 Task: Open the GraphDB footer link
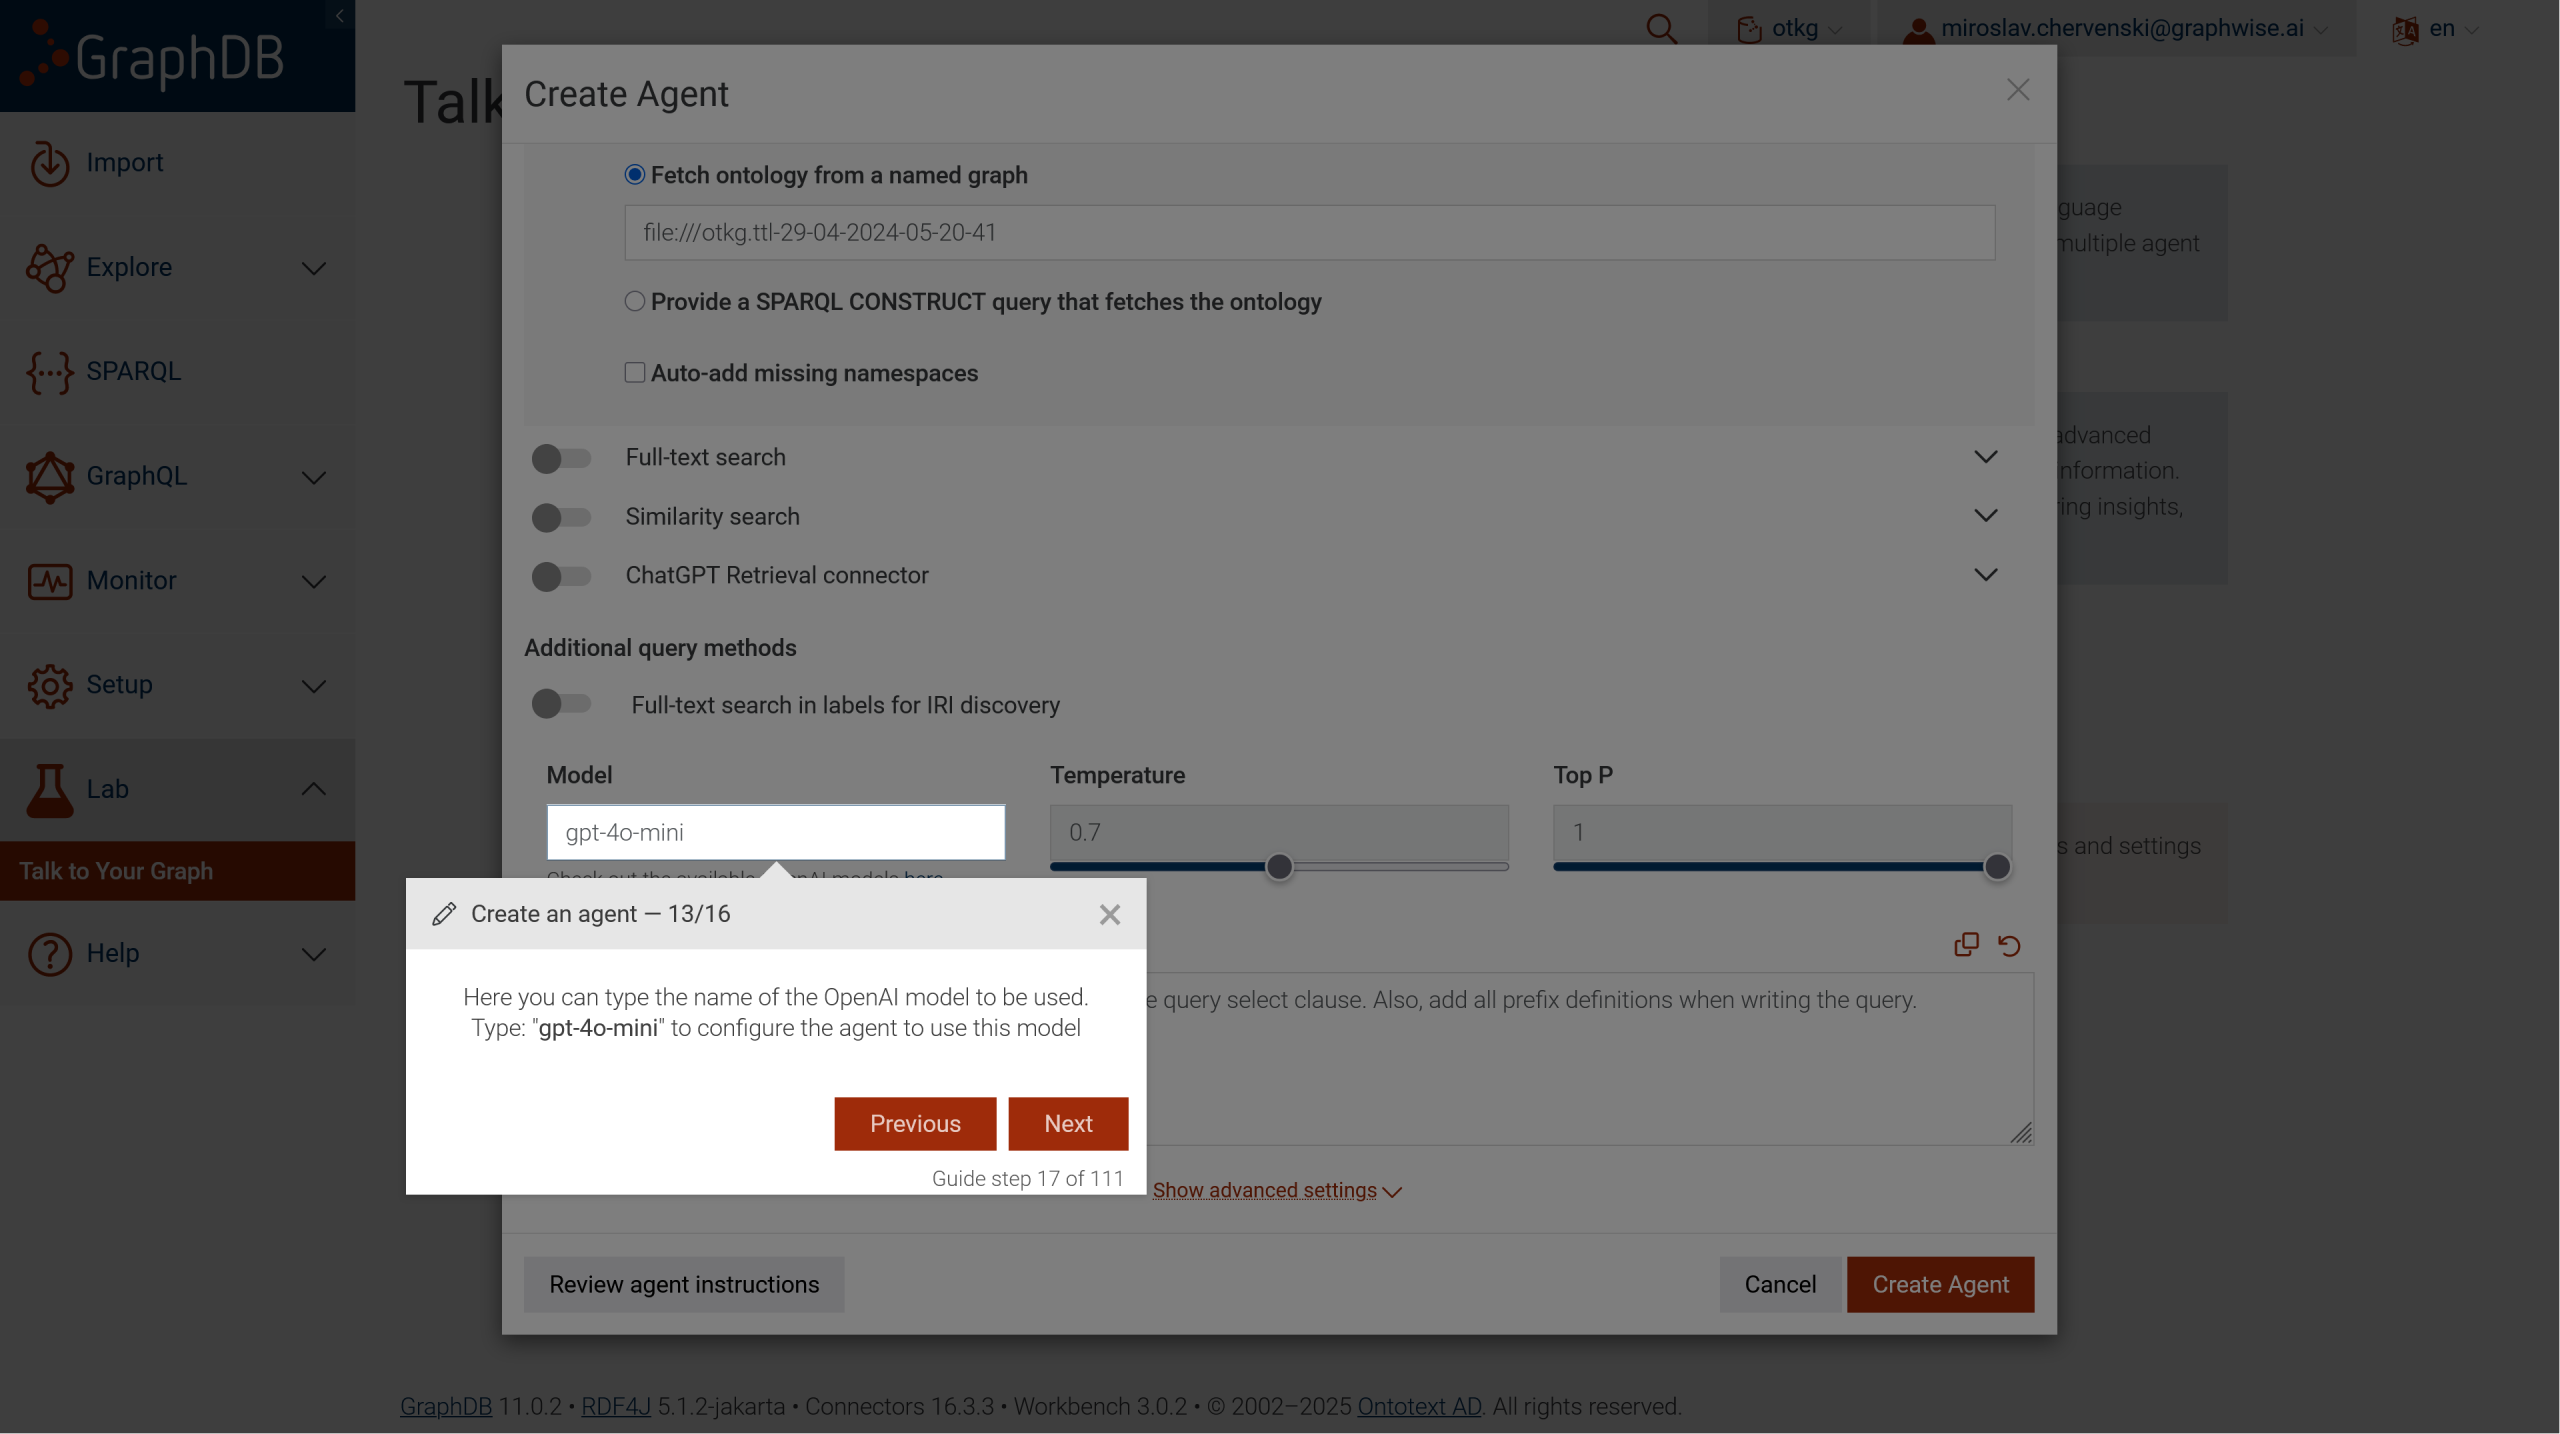click(x=445, y=1406)
